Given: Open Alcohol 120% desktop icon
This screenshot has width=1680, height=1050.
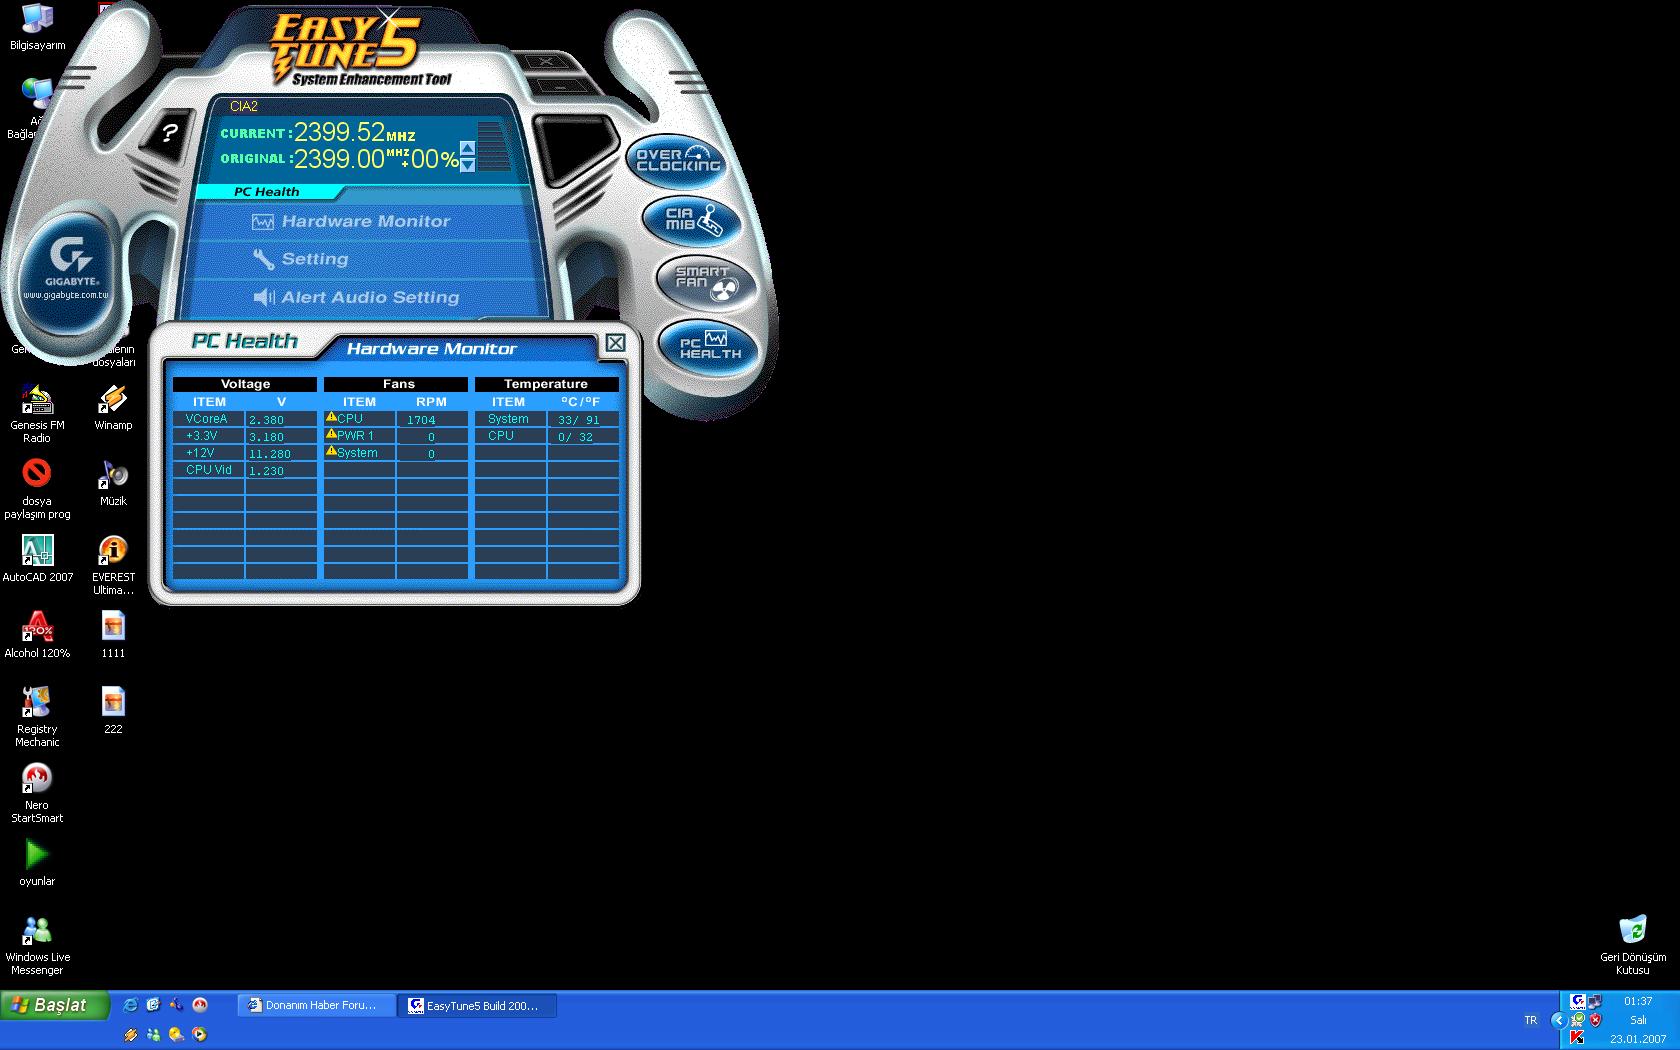Looking at the screenshot, I should (x=37, y=635).
